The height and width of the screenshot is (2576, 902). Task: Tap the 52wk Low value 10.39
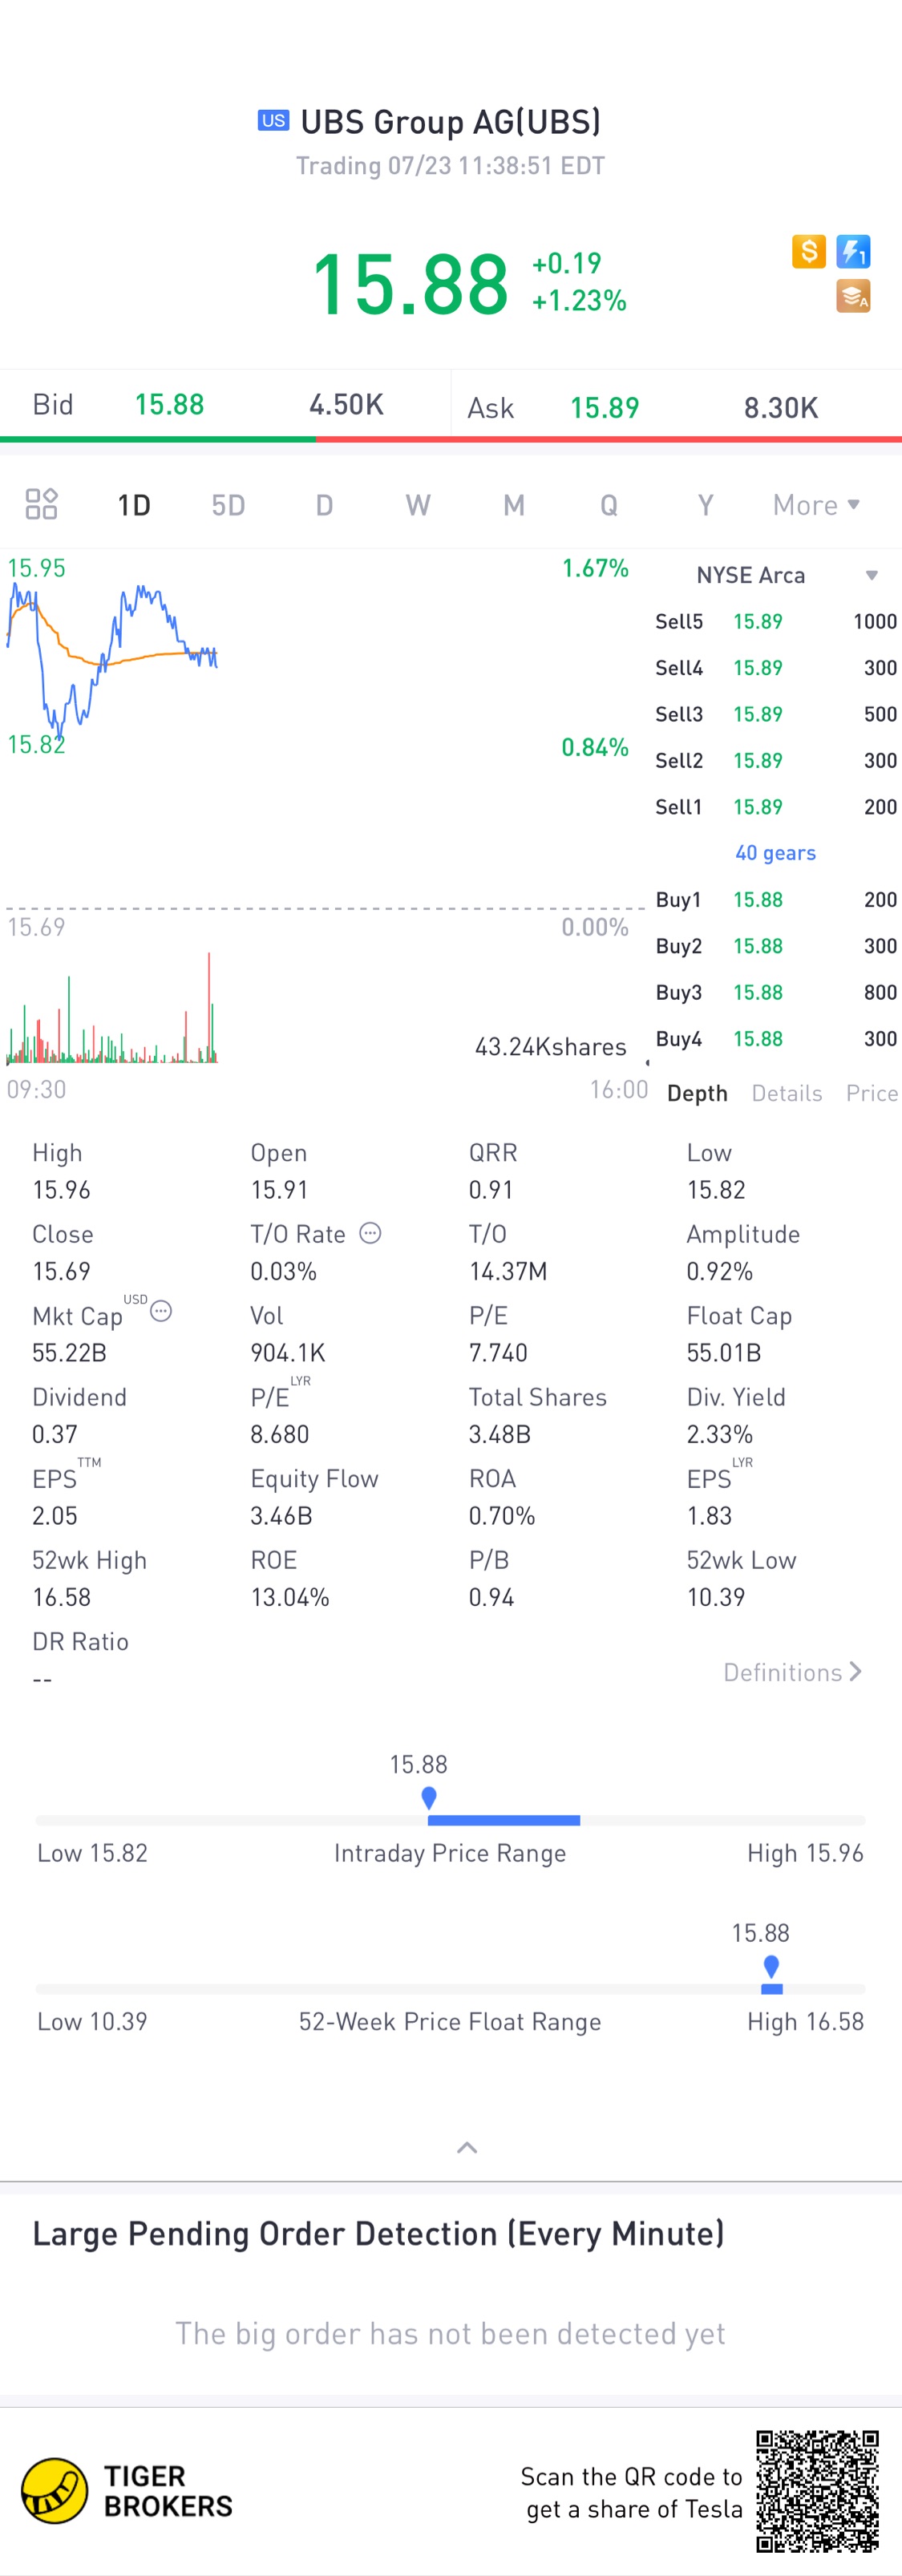click(716, 1597)
